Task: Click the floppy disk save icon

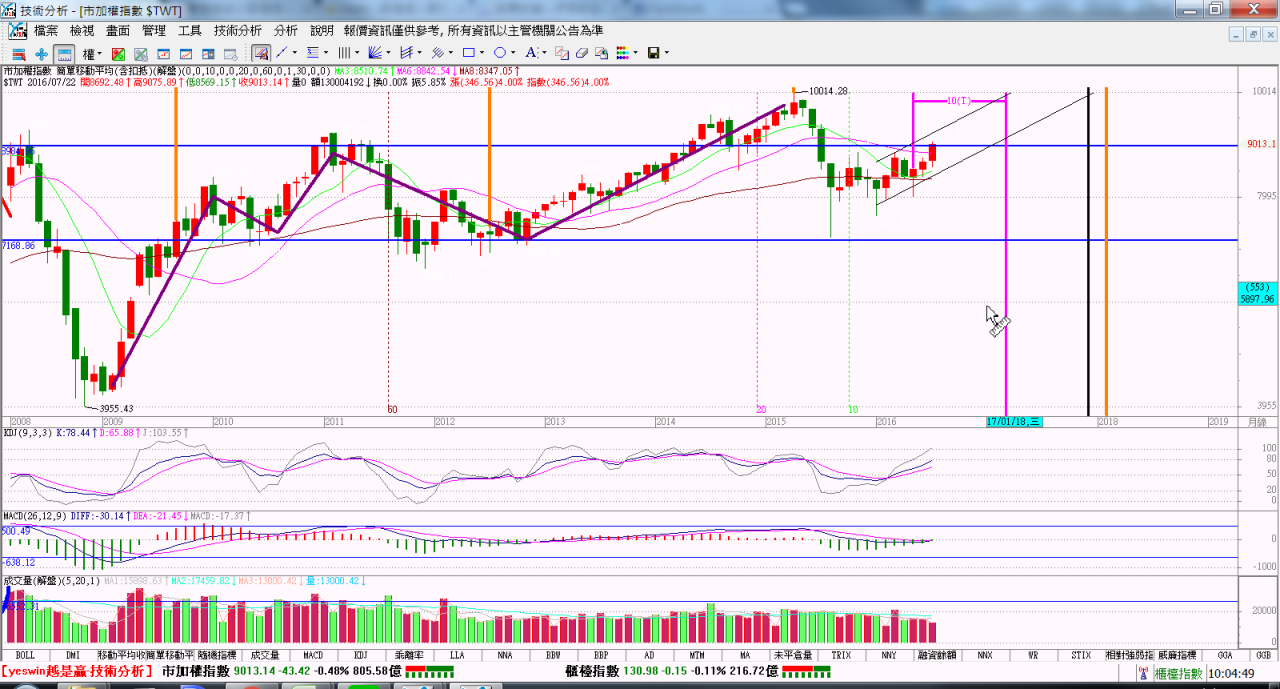Action: (x=653, y=53)
